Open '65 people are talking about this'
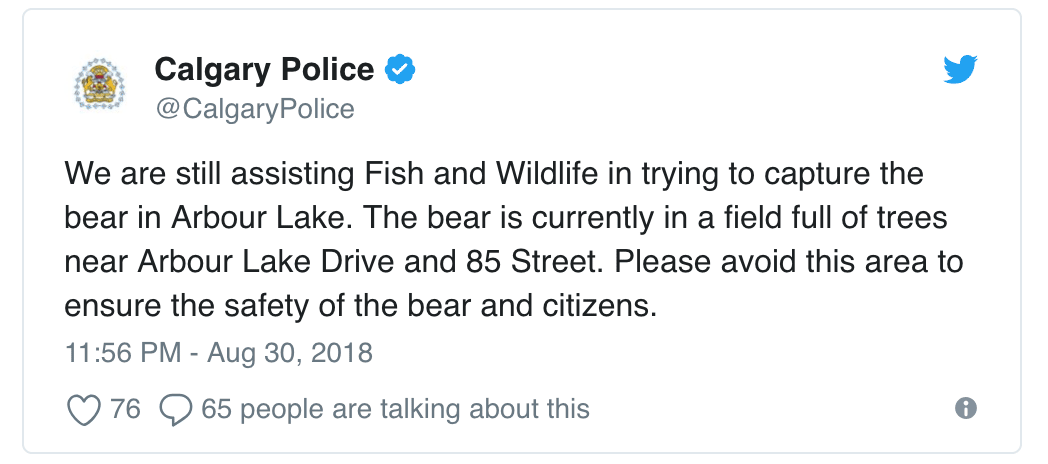1048x464 pixels. click(x=396, y=409)
